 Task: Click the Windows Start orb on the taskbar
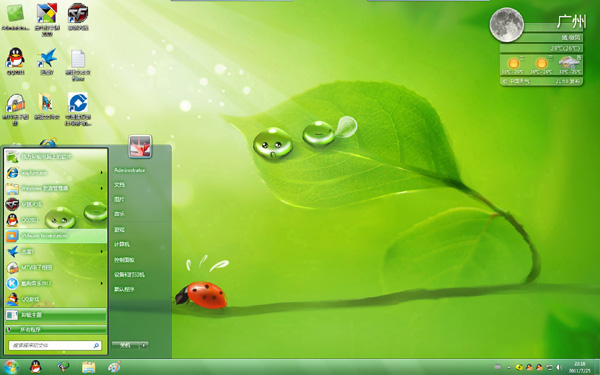[x=10, y=367]
